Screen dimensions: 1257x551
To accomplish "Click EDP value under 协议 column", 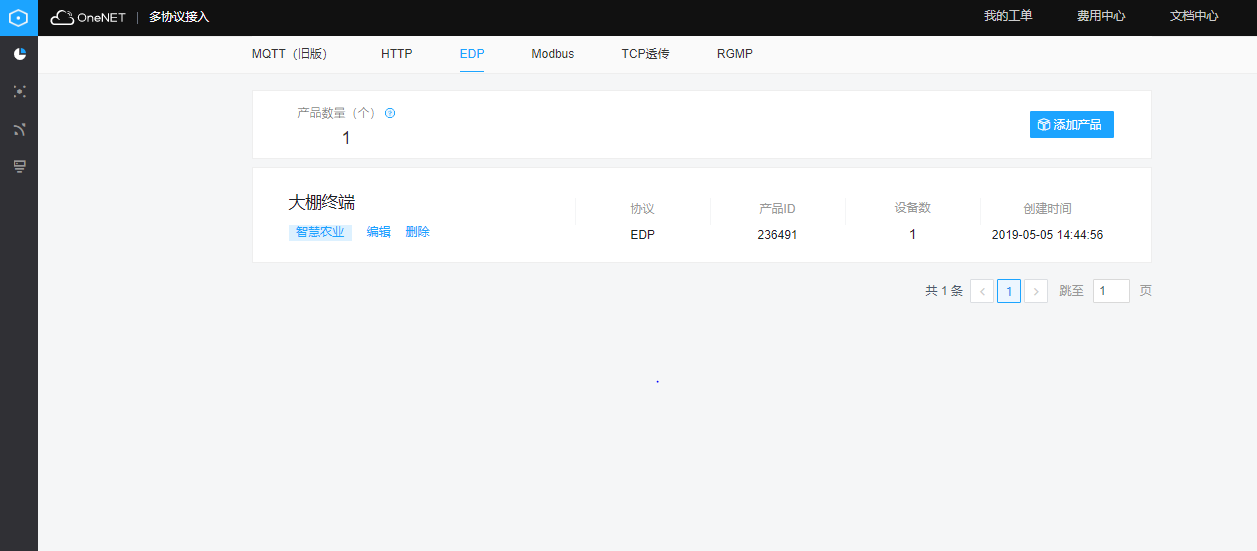I will 642,235.
